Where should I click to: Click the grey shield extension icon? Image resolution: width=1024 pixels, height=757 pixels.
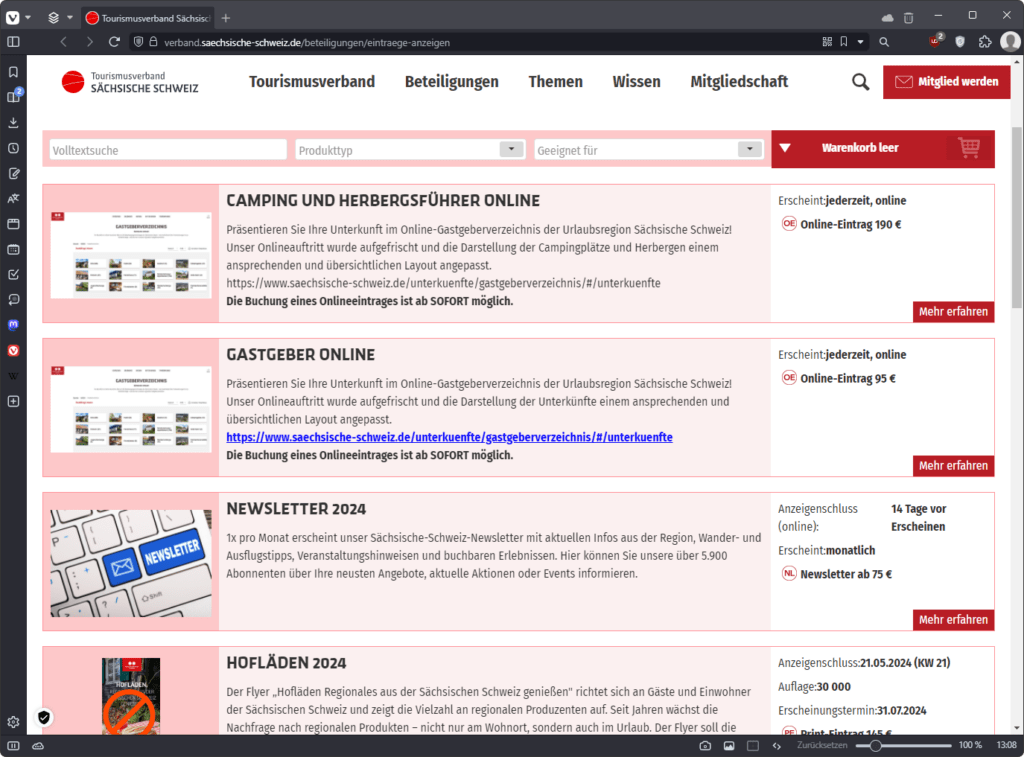[x=960, y=42]
